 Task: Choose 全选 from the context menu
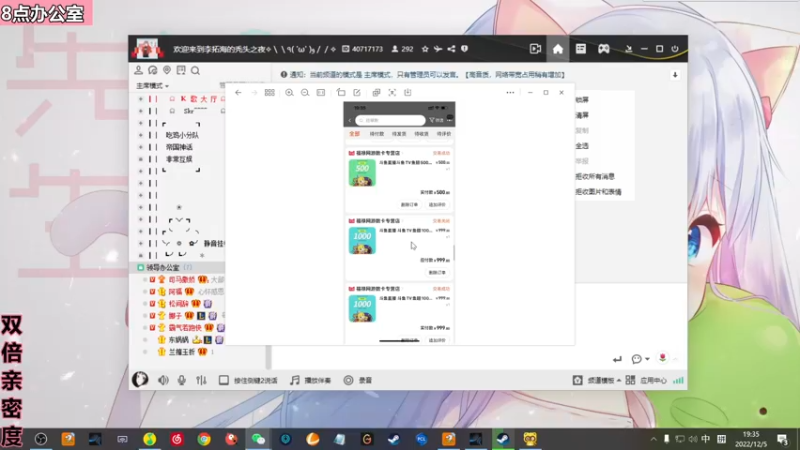[x=582, y=146]
